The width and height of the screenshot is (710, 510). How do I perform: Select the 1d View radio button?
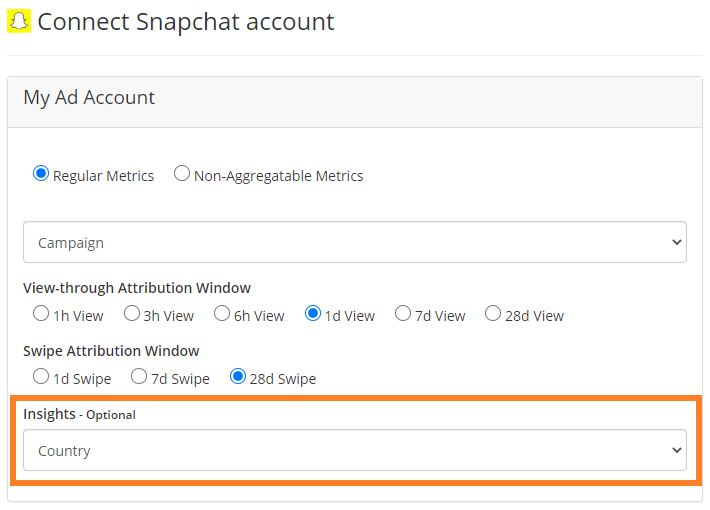[313, 313]
